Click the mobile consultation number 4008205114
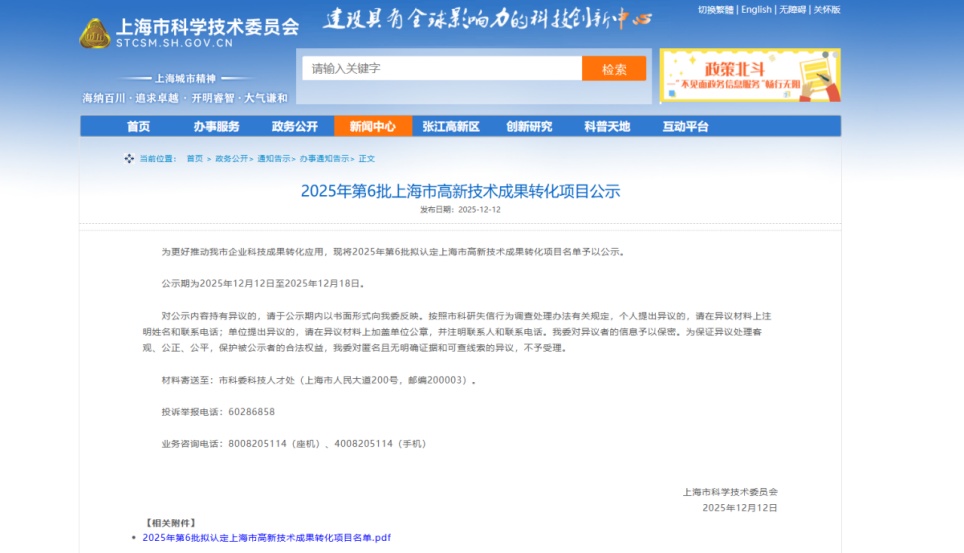The height and width of the screenshot is (553, 964). 363,444
